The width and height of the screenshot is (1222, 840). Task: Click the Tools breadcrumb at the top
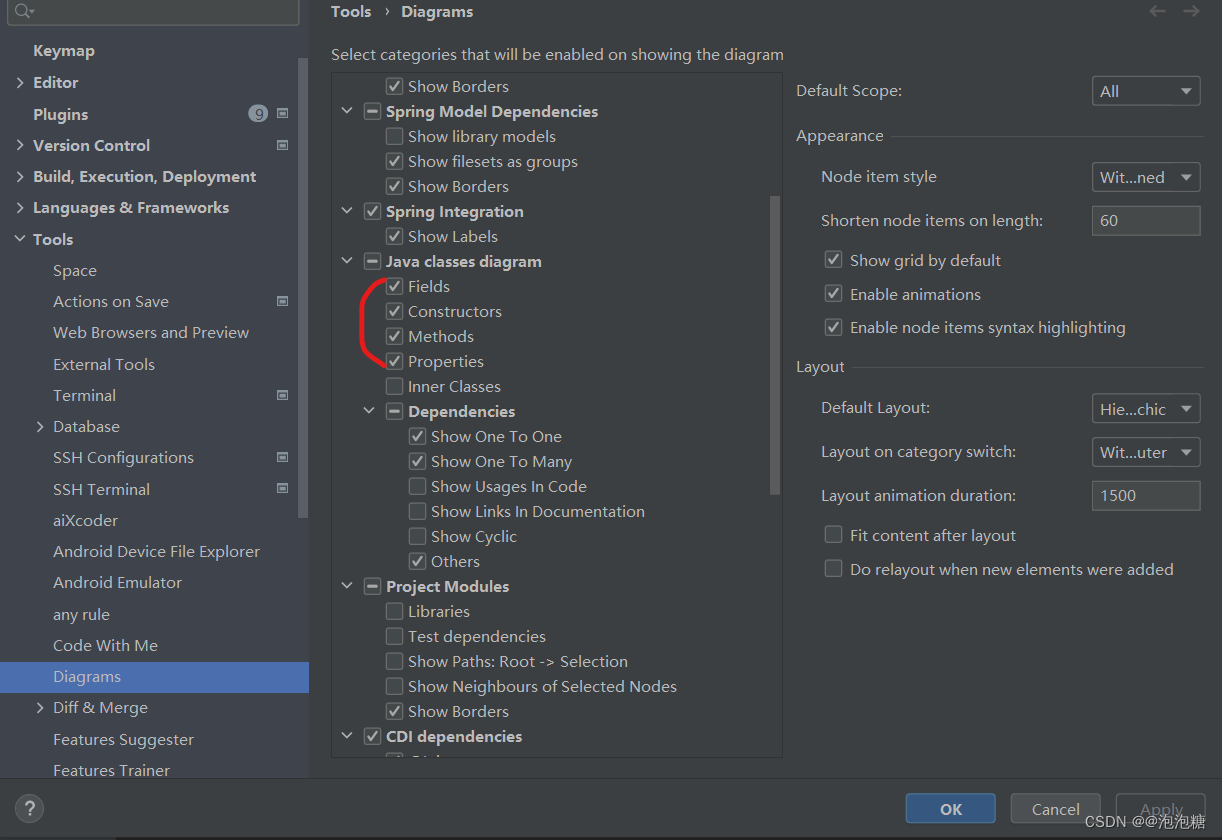point(351,11)
